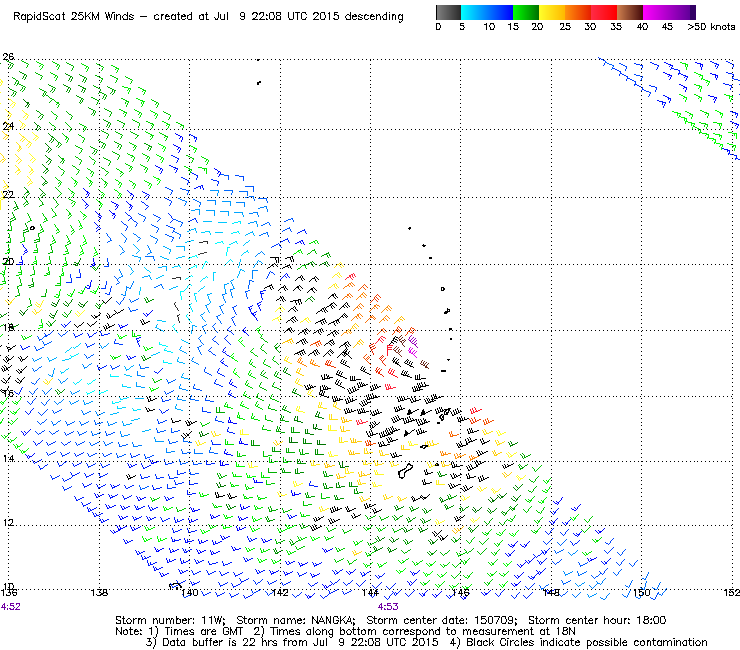Viewport: 740px width, 650px height.
Task: Click the cyan 5-10 knots legend swatch
Action: [474, 12]
